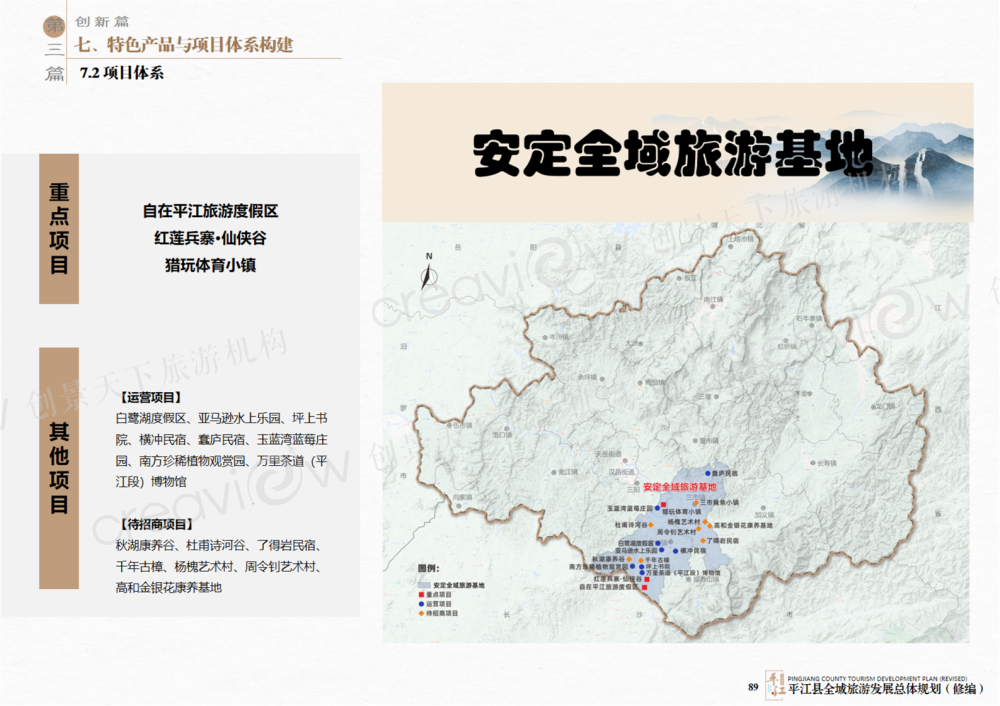Click the 红莲兵寨·仙侠谷 project name
The image size is (1000, 706).
(209, 239)
